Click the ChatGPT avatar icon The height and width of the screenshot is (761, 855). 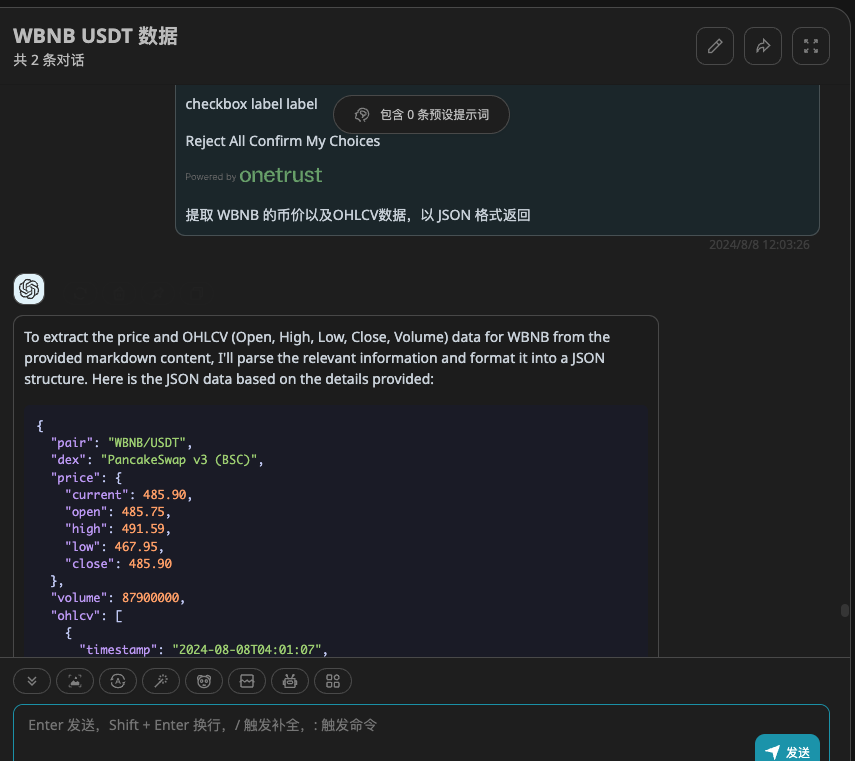pos(29,289)
